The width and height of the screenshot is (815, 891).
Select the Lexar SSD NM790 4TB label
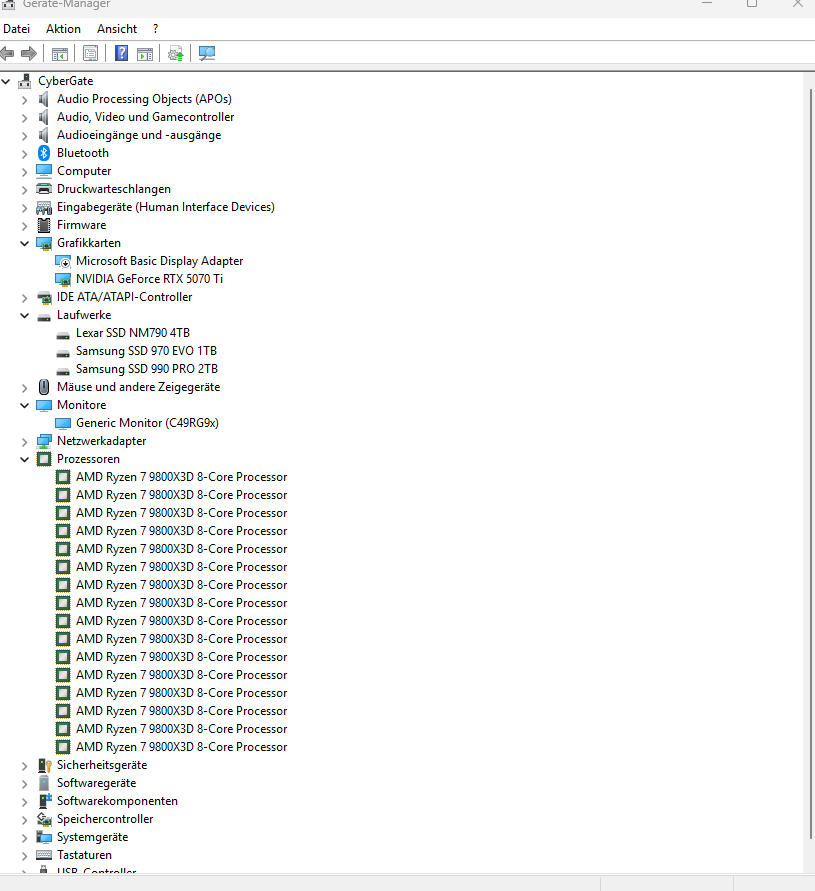133,333
